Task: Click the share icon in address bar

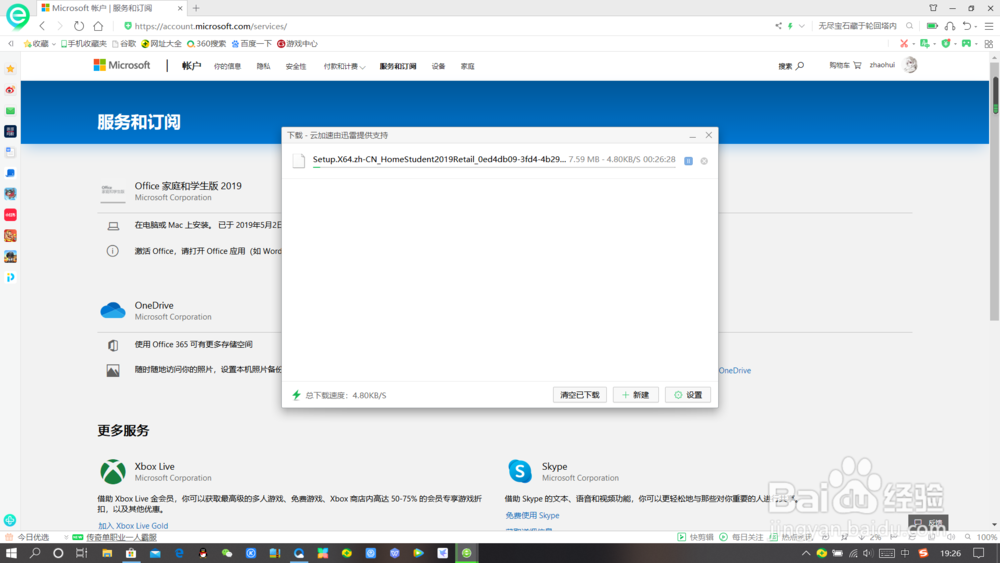Action: point(778,26)
